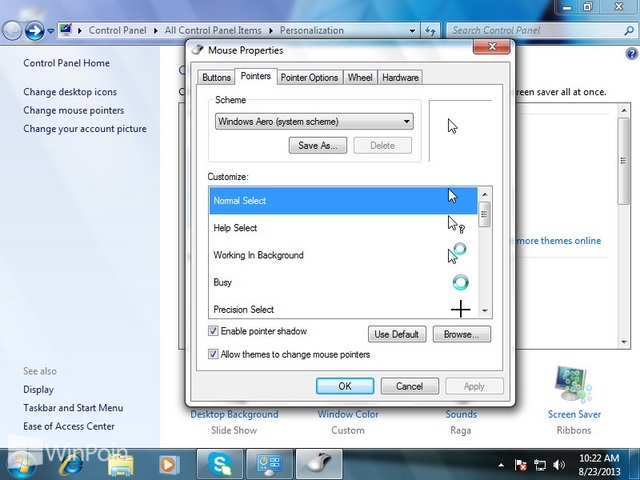
Task: Switch to the Buttons tab
Action: 216,78
